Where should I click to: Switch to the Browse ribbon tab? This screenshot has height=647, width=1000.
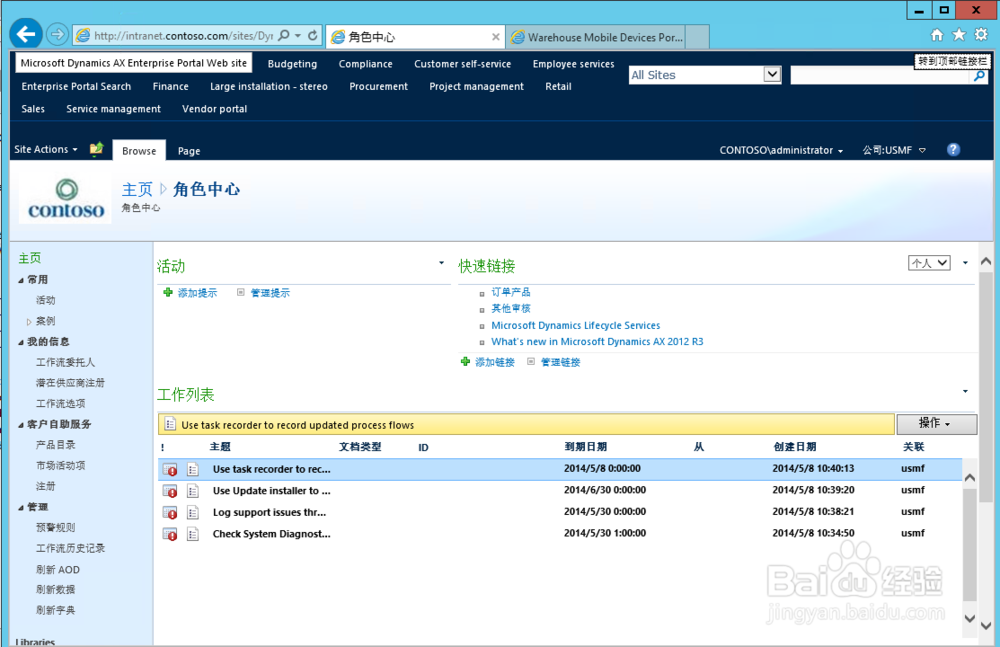(139, 151)
